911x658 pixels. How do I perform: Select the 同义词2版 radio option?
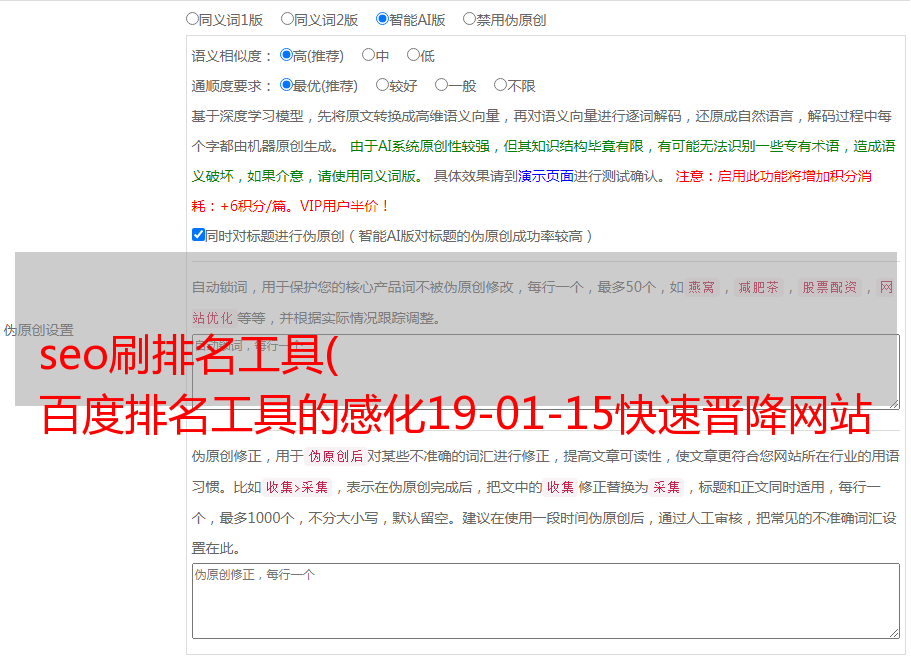click(x=287, y=19)
